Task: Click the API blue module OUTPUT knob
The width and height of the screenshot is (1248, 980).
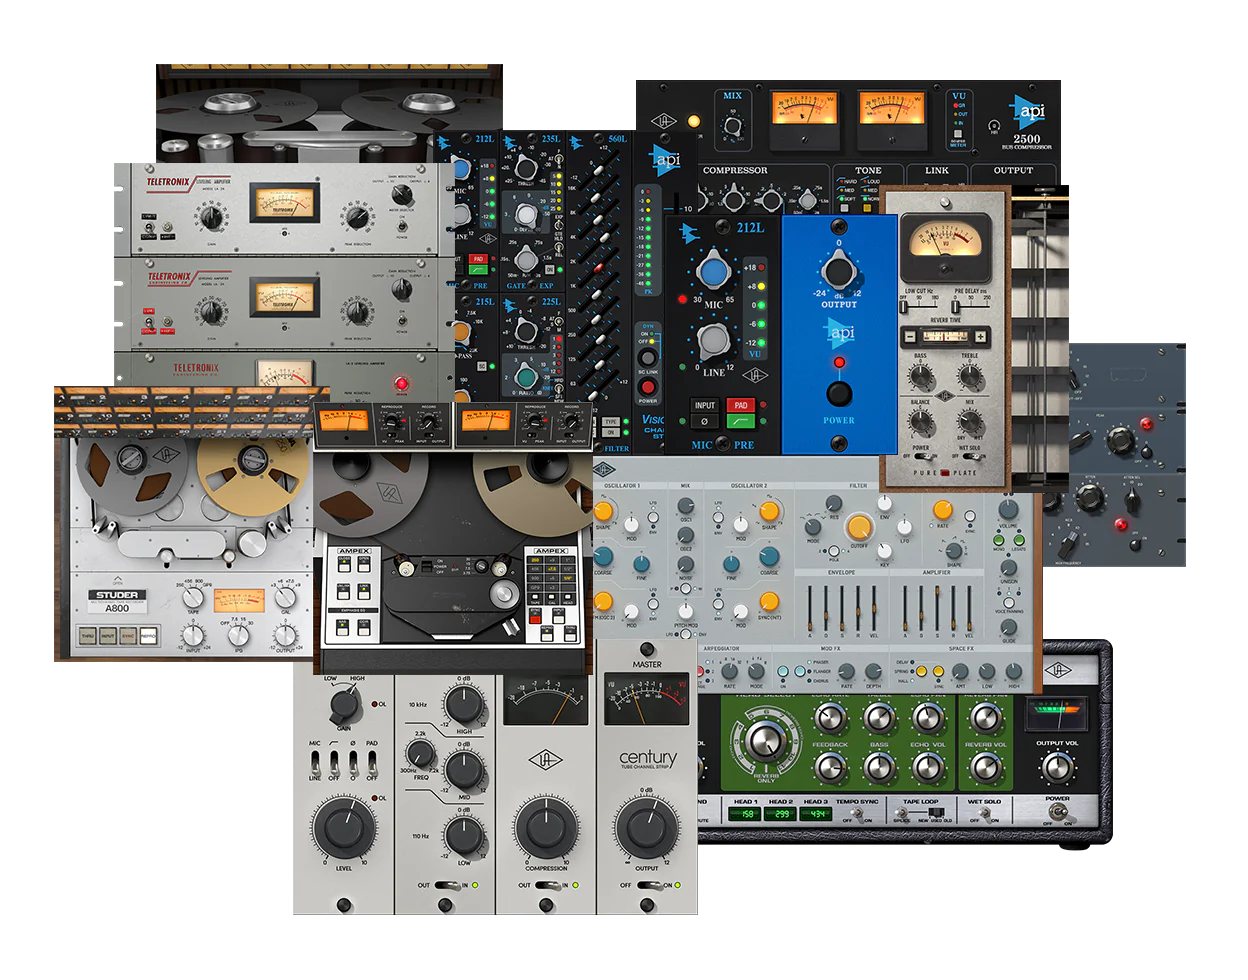Action: tap(838, 270)
